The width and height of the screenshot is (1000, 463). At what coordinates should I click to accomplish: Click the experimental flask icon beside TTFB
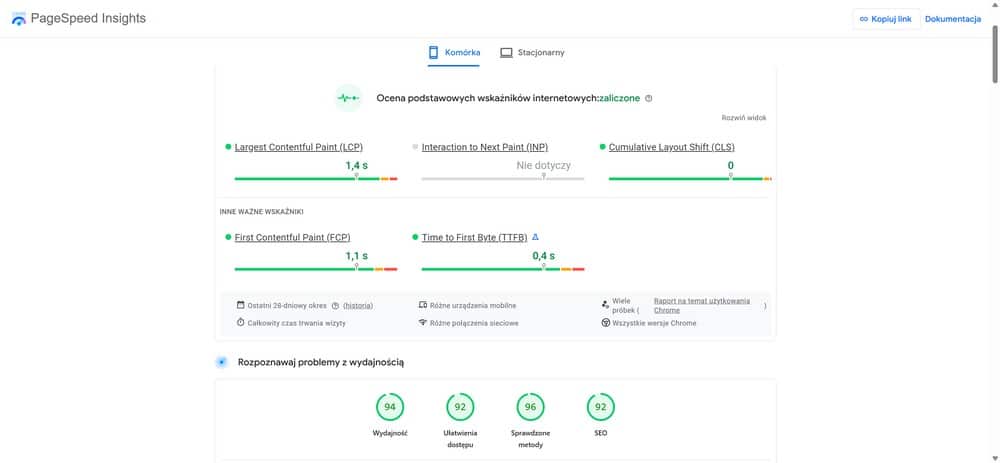[x=535, y=237]
